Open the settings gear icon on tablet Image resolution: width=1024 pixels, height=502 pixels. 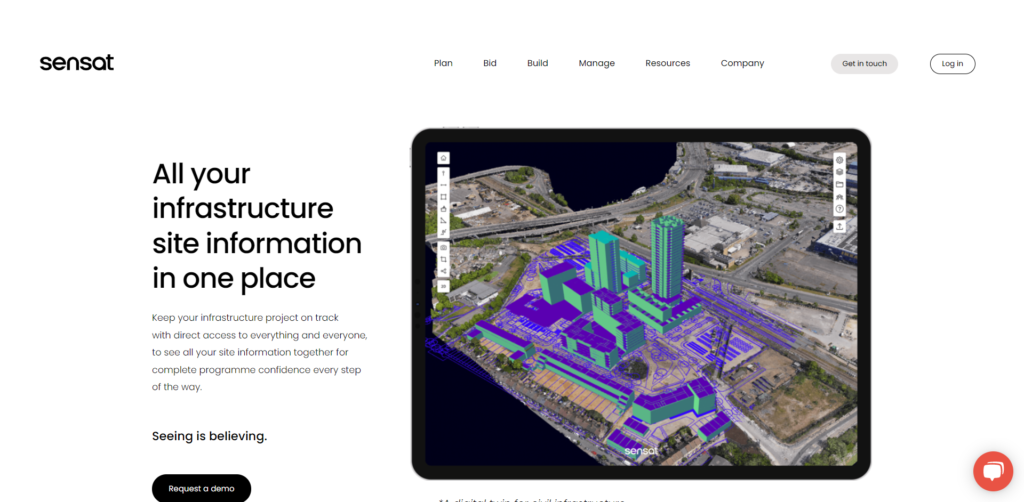[840, 160]
